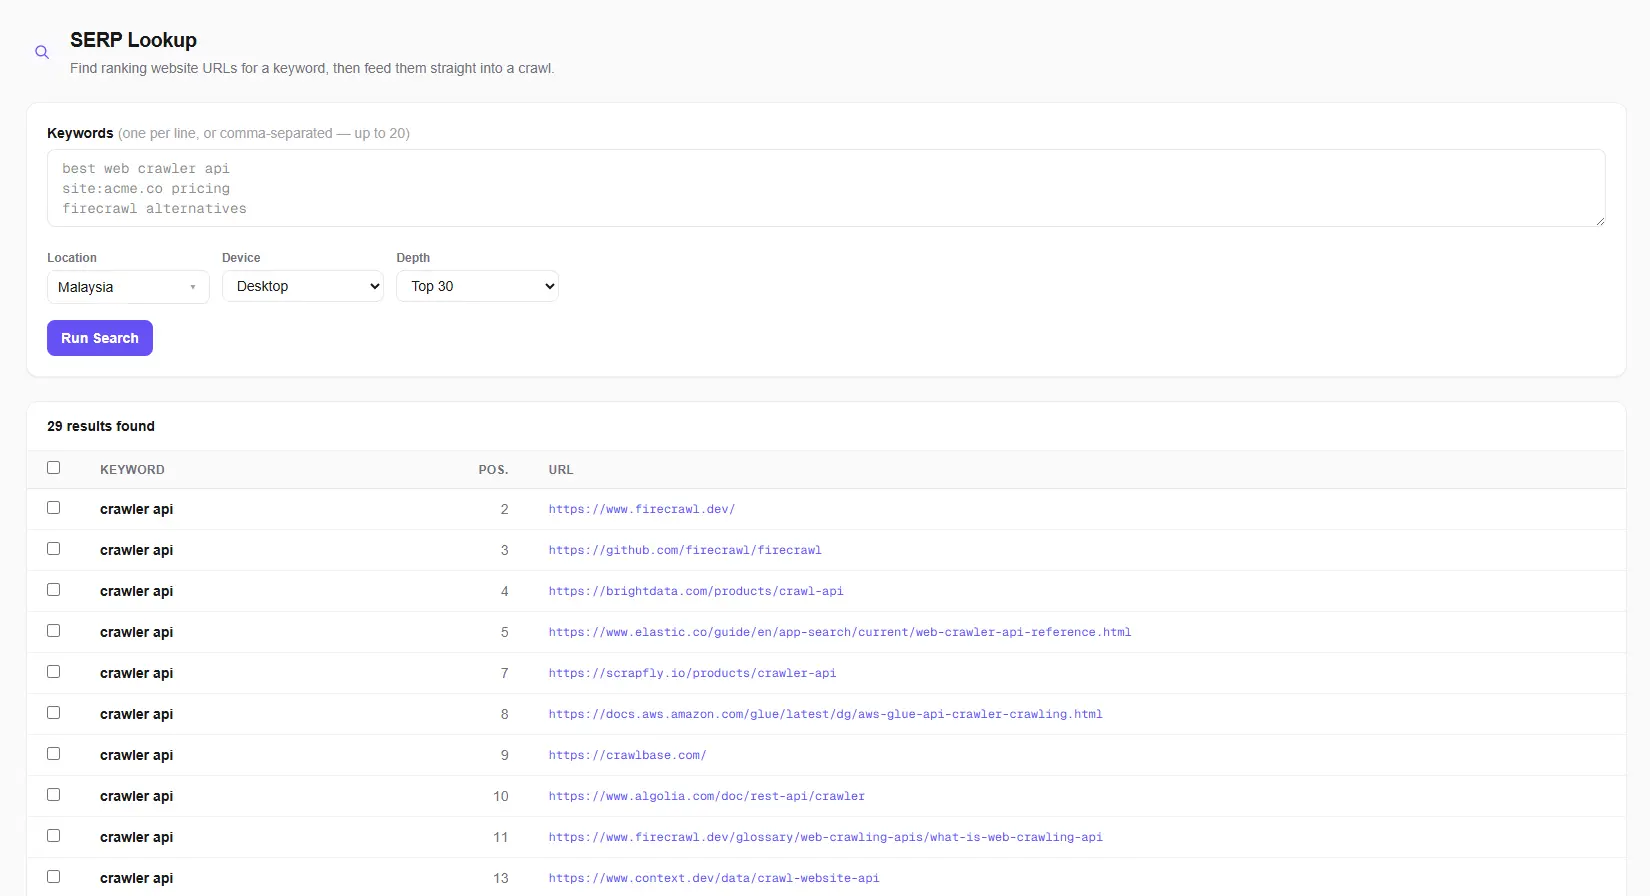Open the https://www.firecrawl.dev/ link
This screenshot has width=1650, height=896.
(x=641, y=509)
